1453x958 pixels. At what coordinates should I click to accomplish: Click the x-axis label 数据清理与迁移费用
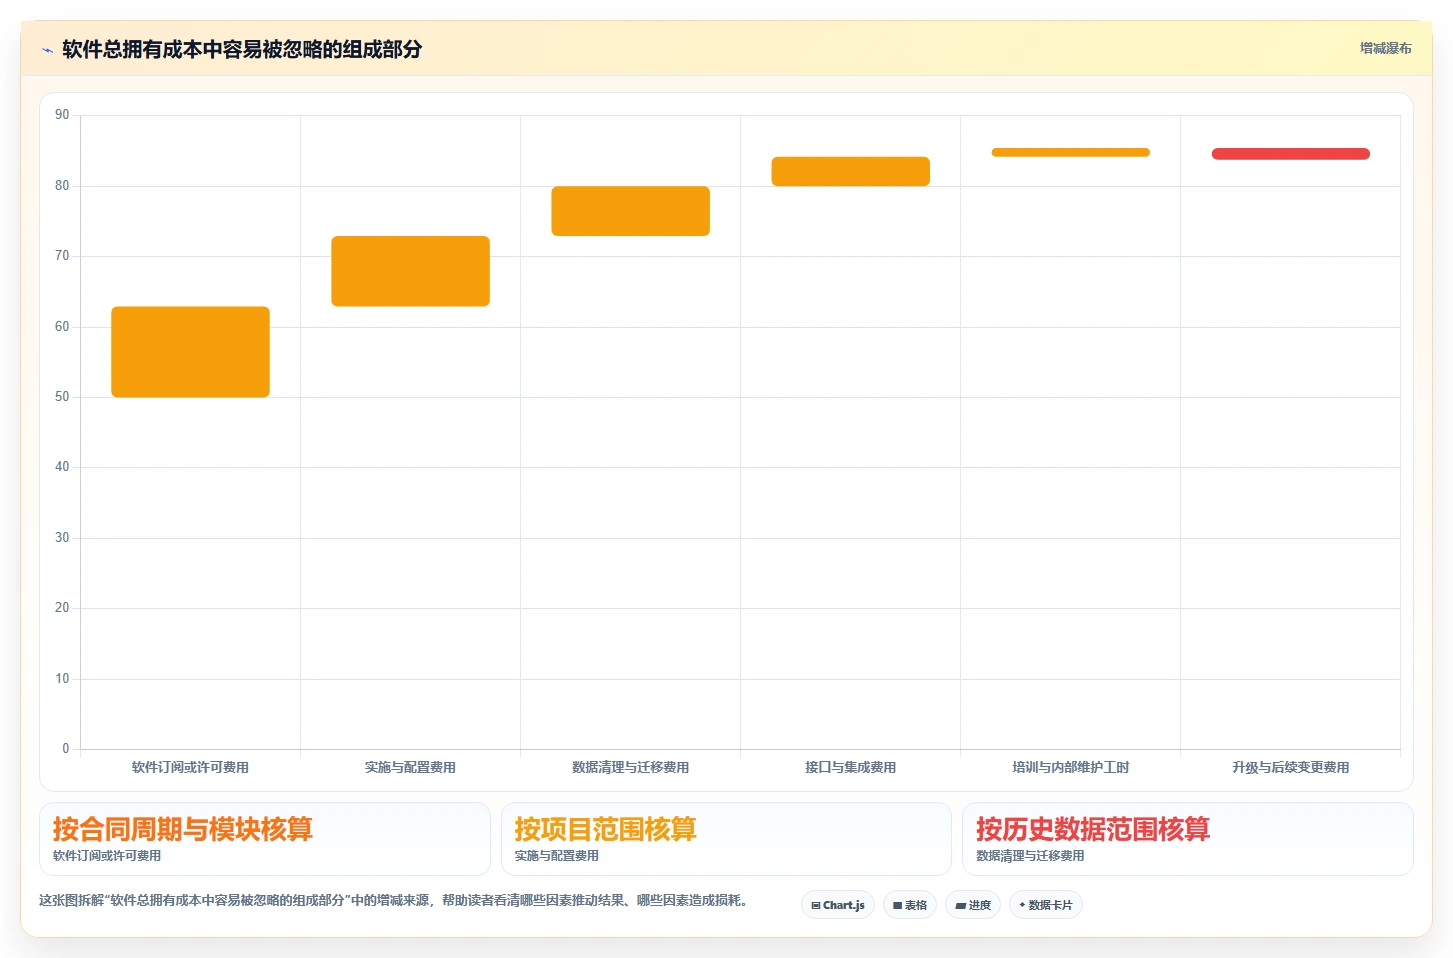coord(630,767)
